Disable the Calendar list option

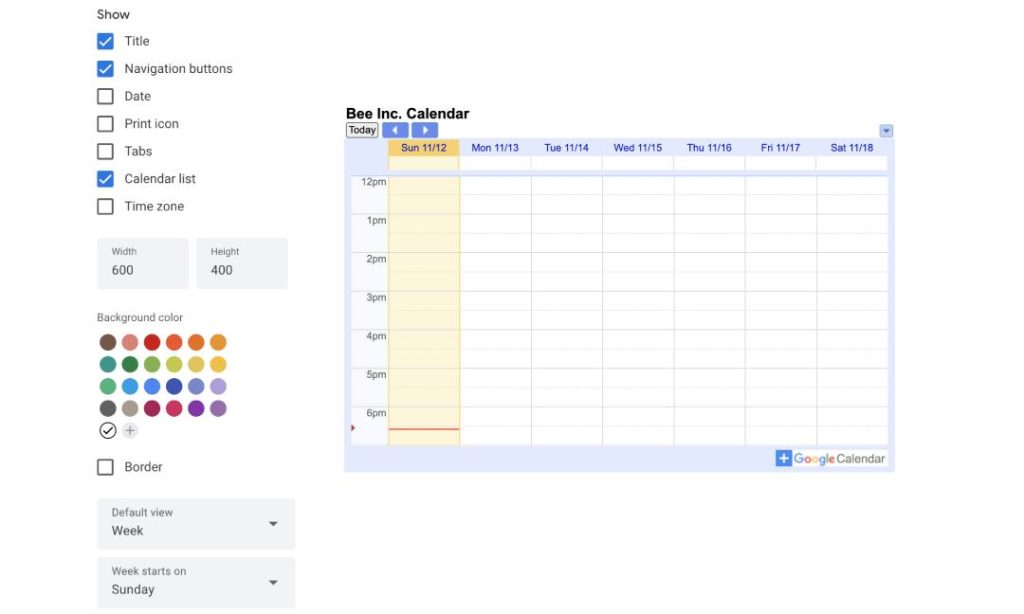[x=105, y=178]
